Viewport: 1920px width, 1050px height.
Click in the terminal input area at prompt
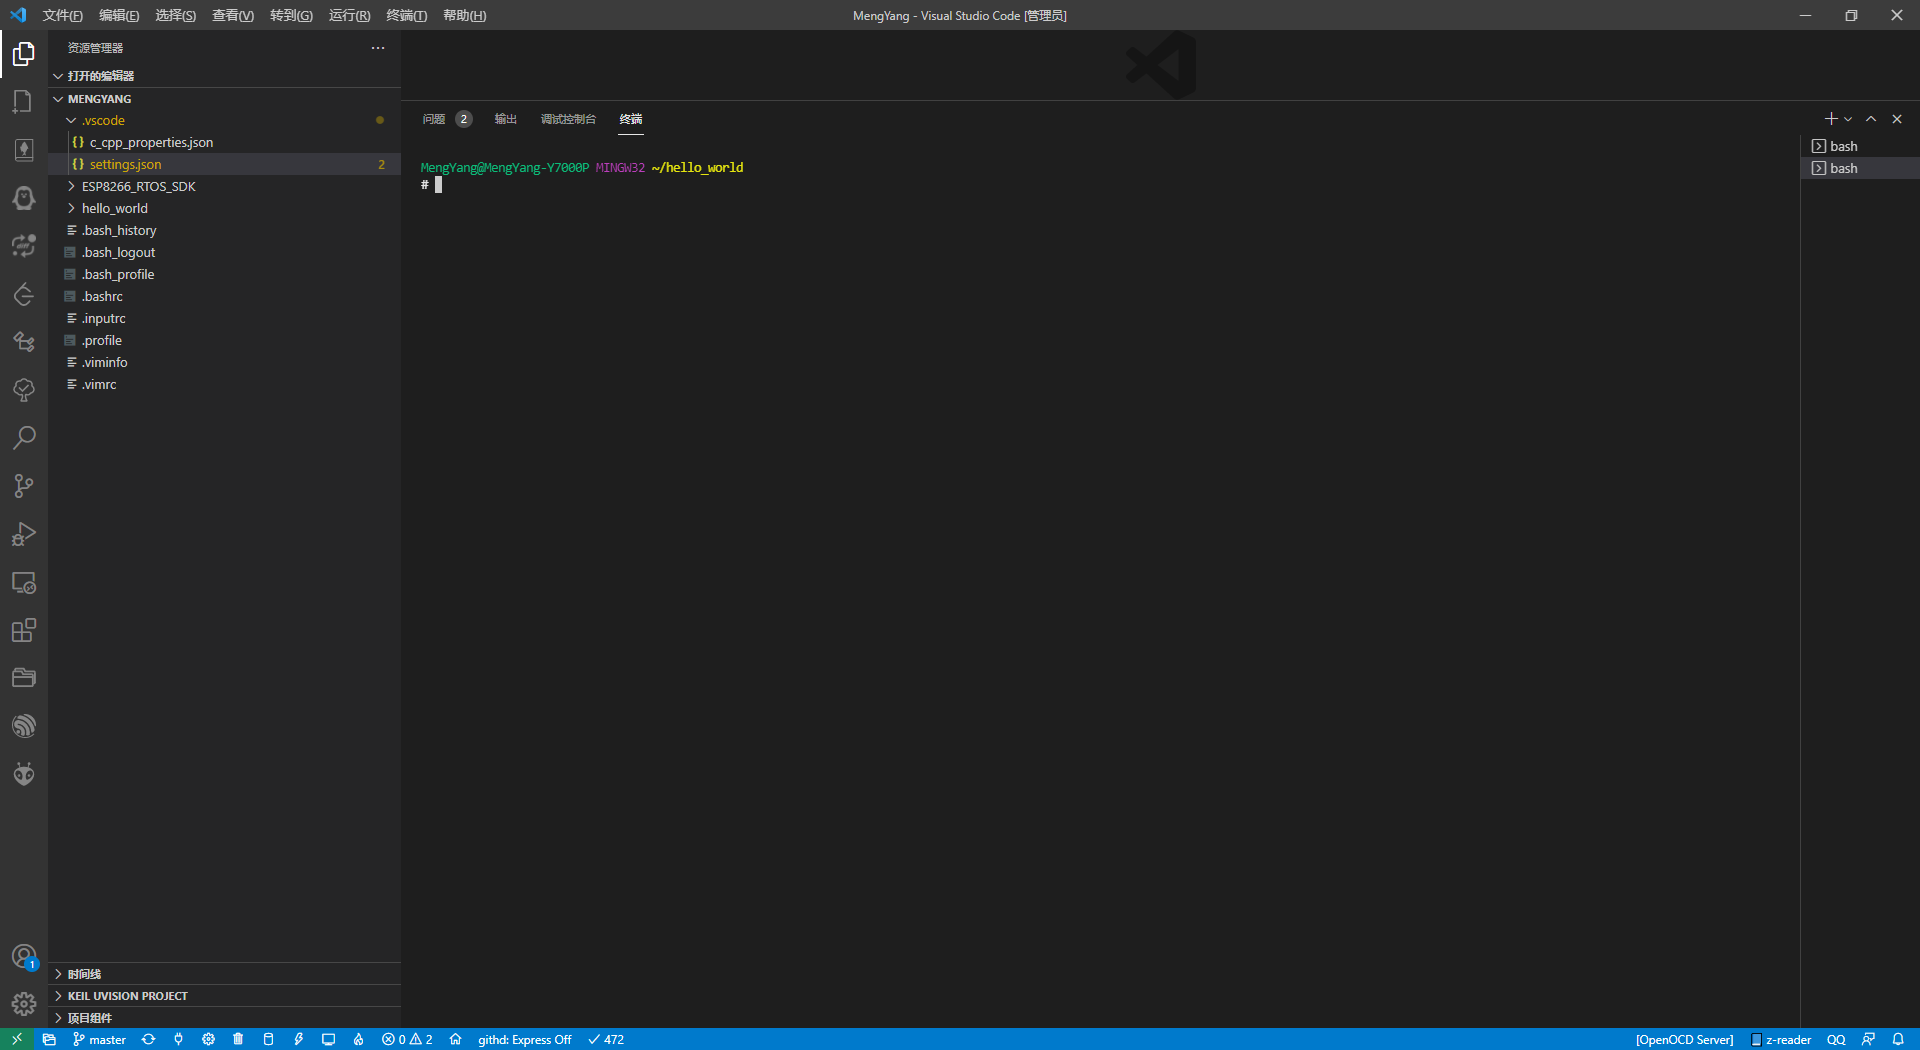[438, 185]
